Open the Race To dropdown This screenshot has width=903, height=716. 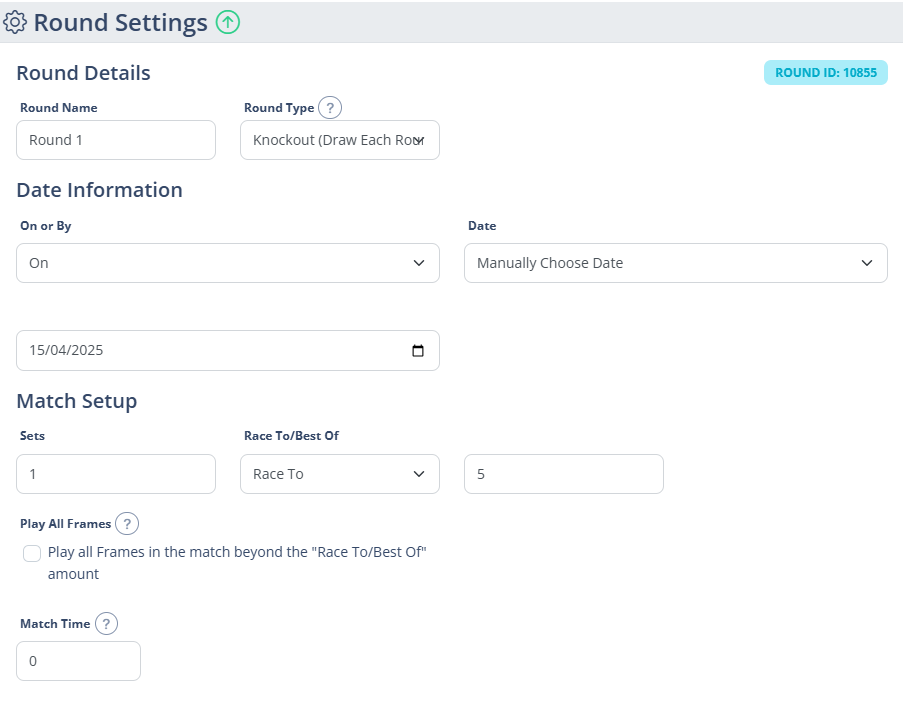tap(340, 474)
